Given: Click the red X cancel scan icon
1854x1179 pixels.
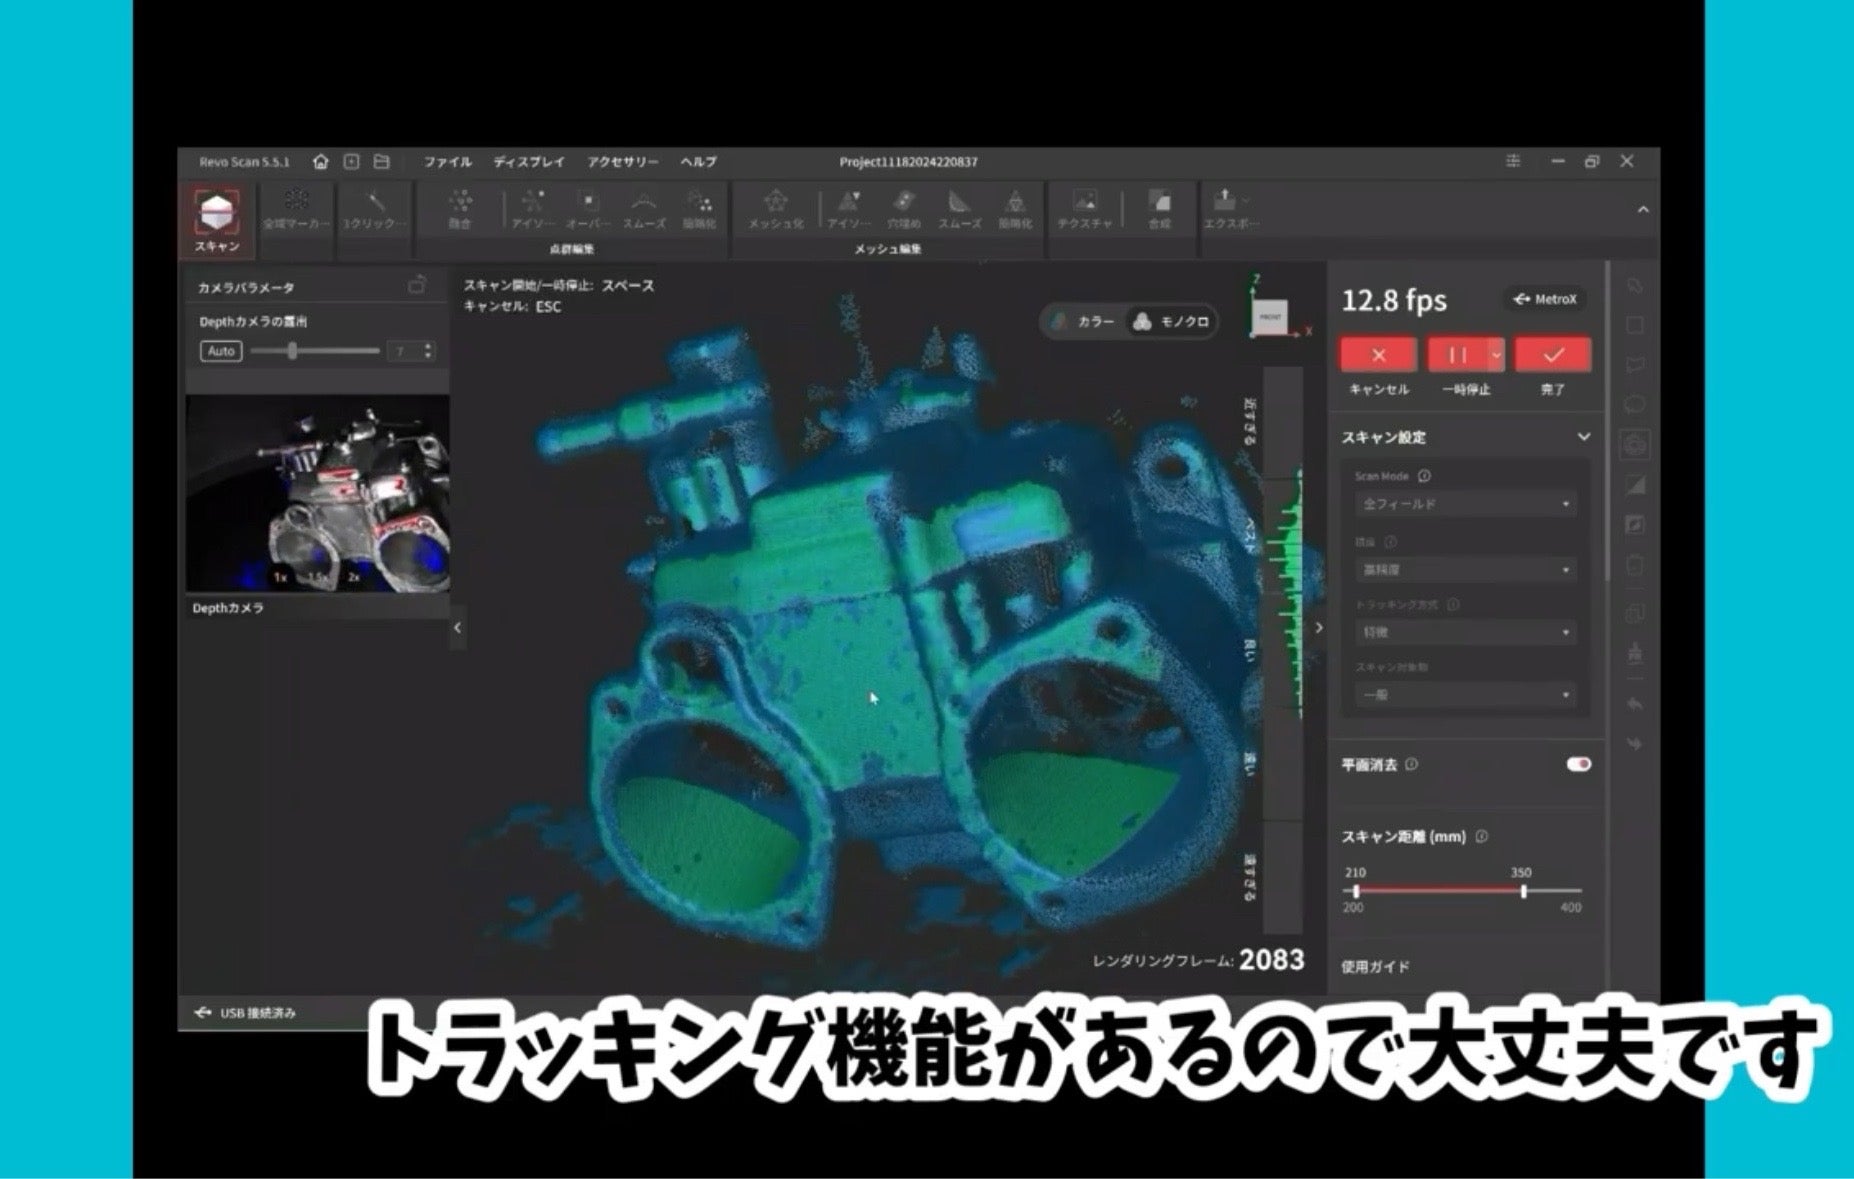Looking at the screenshot, I should pos(1378,355).
